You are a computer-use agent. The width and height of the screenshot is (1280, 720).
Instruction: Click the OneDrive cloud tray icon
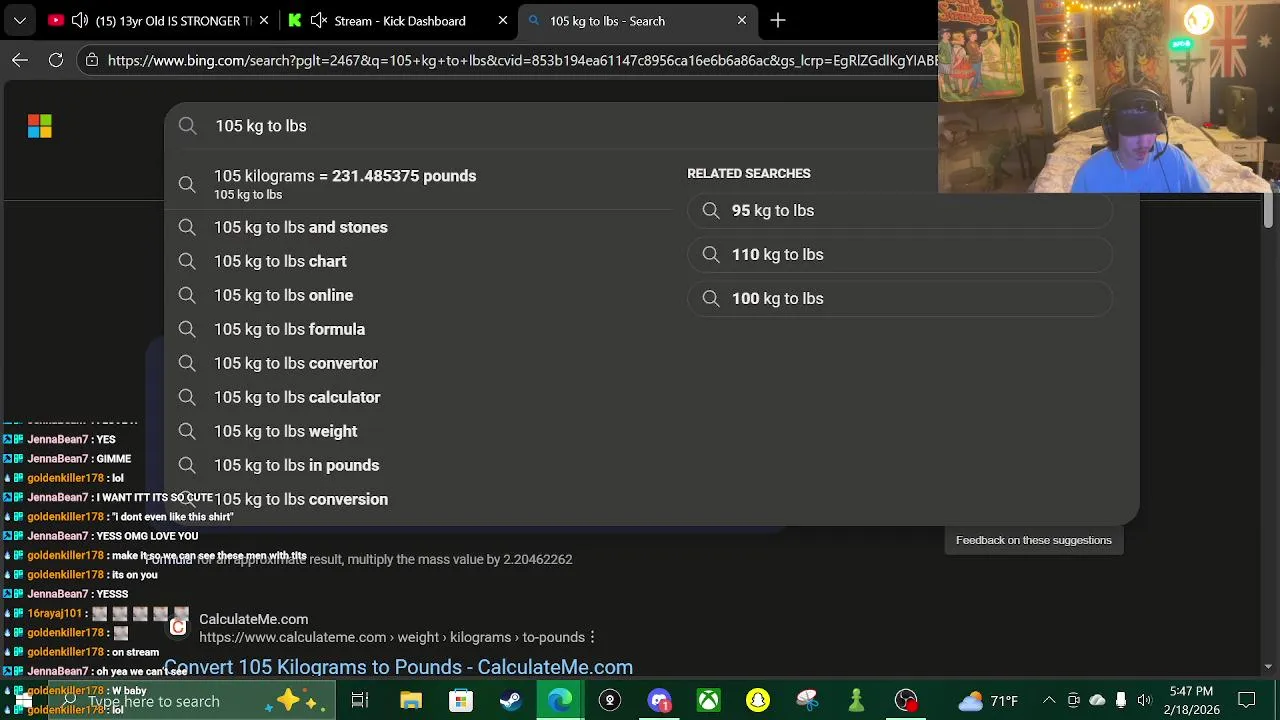point(1097,700)
